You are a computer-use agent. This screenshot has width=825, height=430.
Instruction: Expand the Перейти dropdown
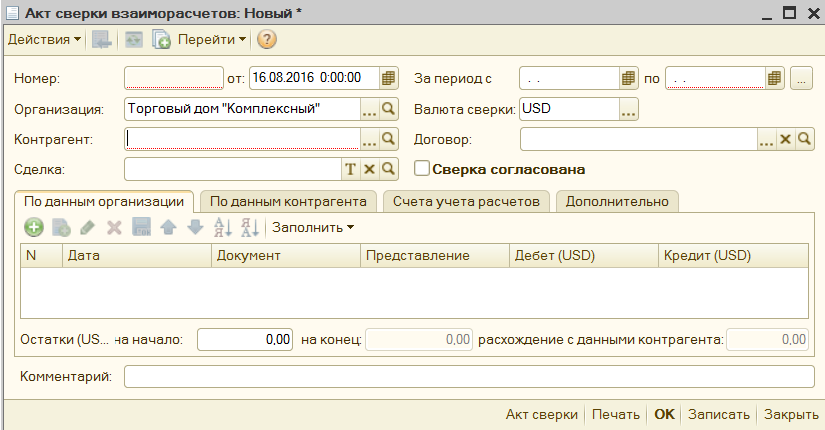point(212,40)
